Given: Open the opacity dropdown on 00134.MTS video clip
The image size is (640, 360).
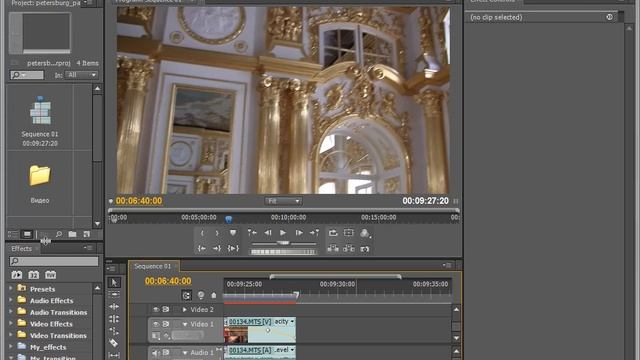Looking at the screenshot, I should (292, 322).
